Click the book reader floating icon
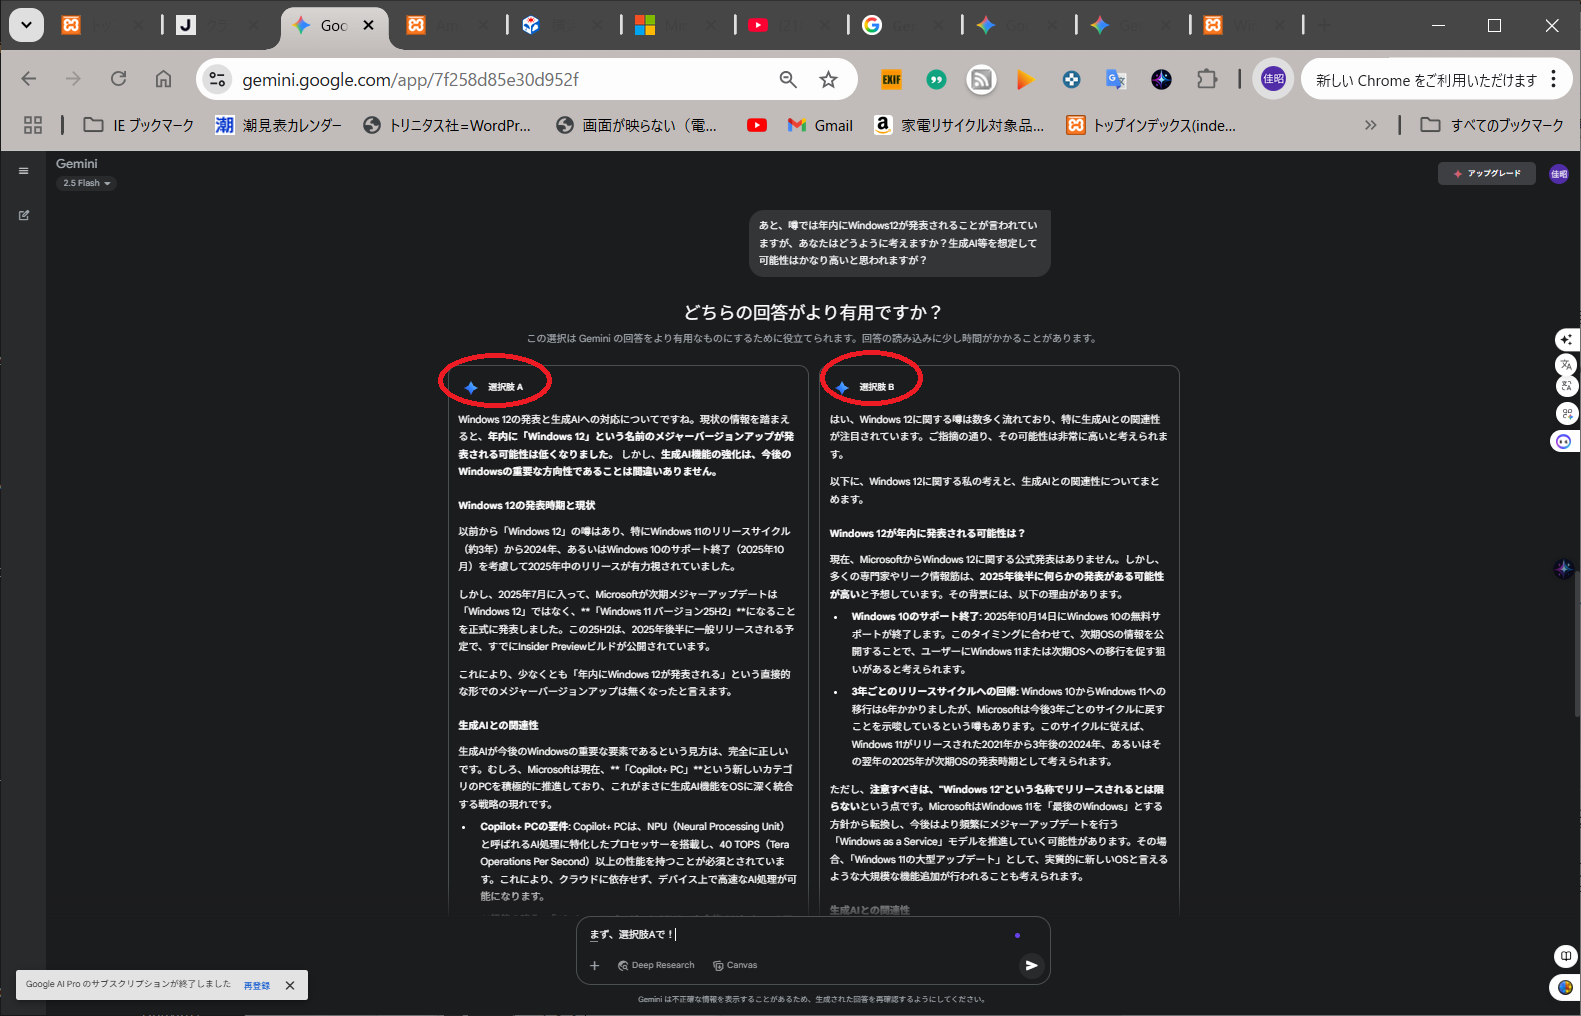Viewport: 1581px width, 1016px height. click(1565, 955)
